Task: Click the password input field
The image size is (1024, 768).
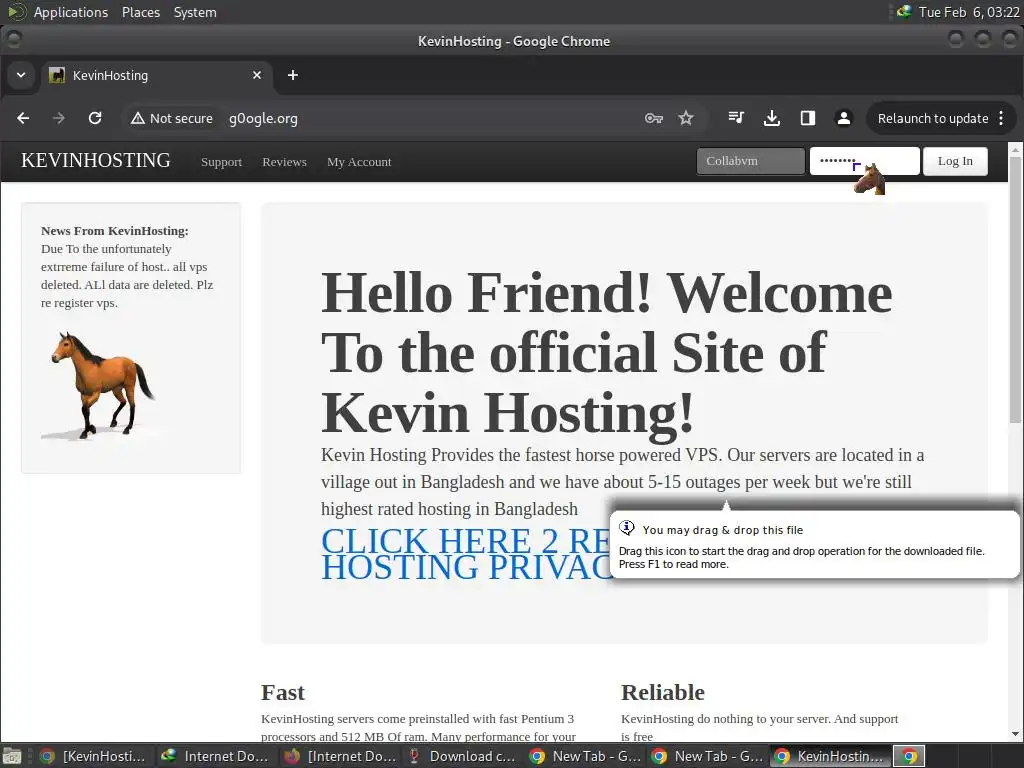Action: tap(865, 161)
